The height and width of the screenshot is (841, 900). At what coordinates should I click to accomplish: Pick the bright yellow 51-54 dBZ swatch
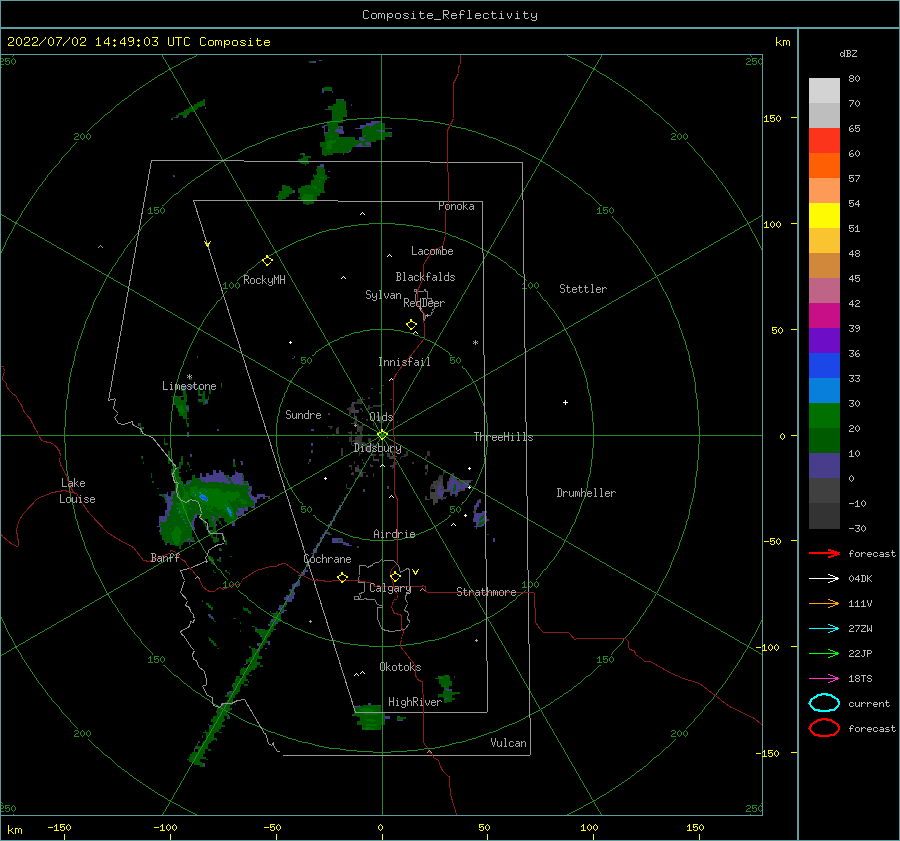[x=824, y=216]
